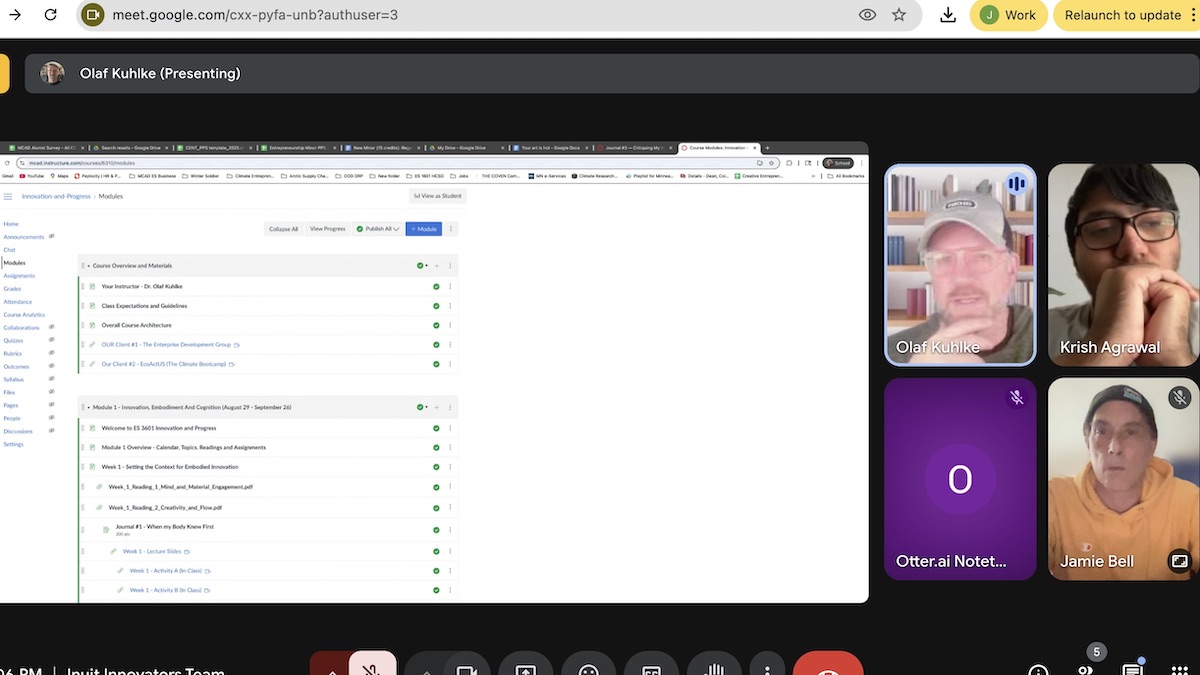Click the Relaunch to update button
Image resolution: width=1200 pixels, height=675 pixels.
(1123, 15)
